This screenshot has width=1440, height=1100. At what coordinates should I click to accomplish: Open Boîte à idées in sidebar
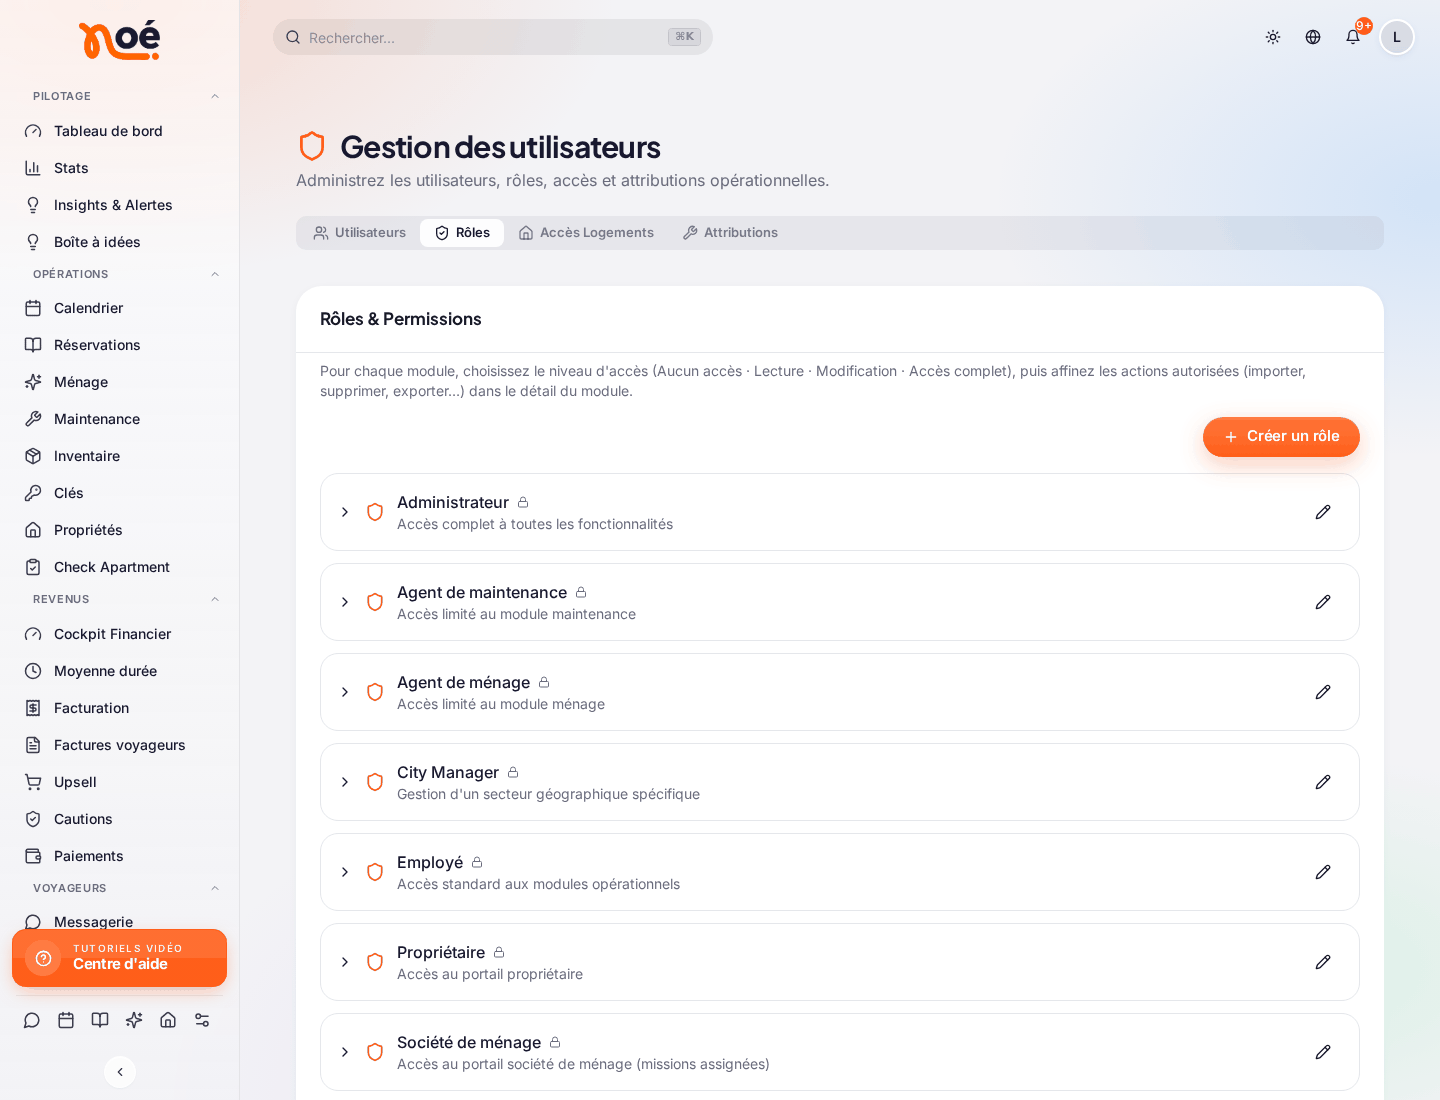click(120, 242)
